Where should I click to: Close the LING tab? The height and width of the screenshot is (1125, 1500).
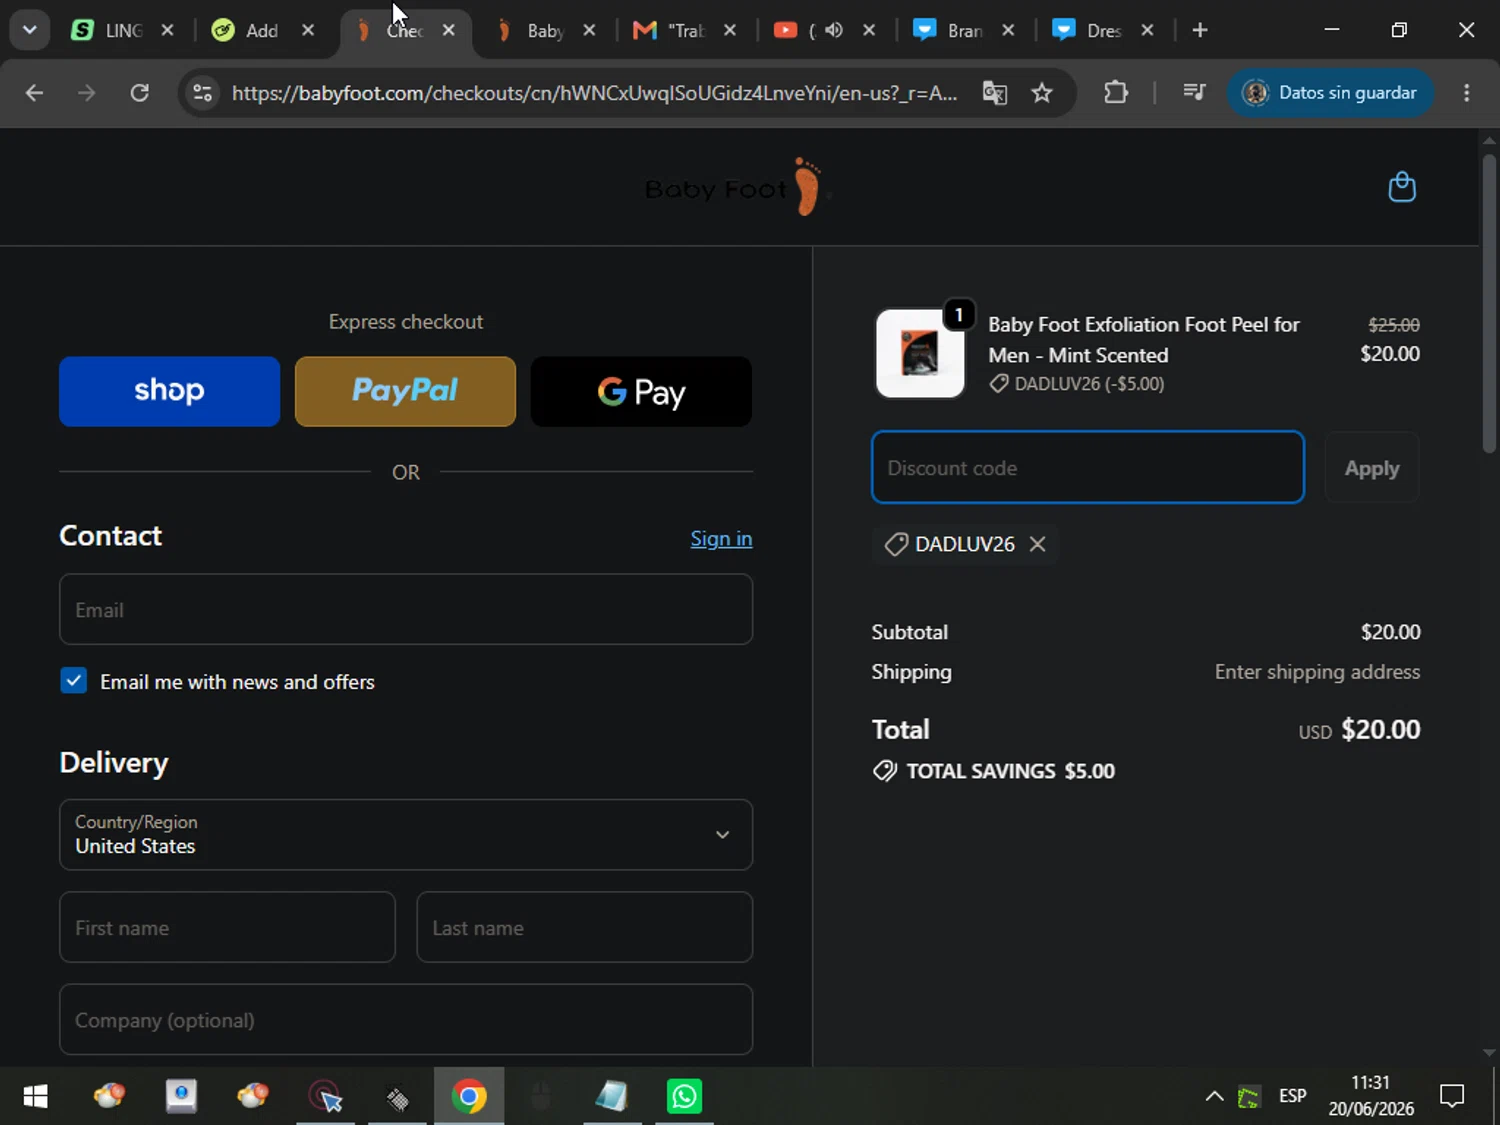(167, 30)
